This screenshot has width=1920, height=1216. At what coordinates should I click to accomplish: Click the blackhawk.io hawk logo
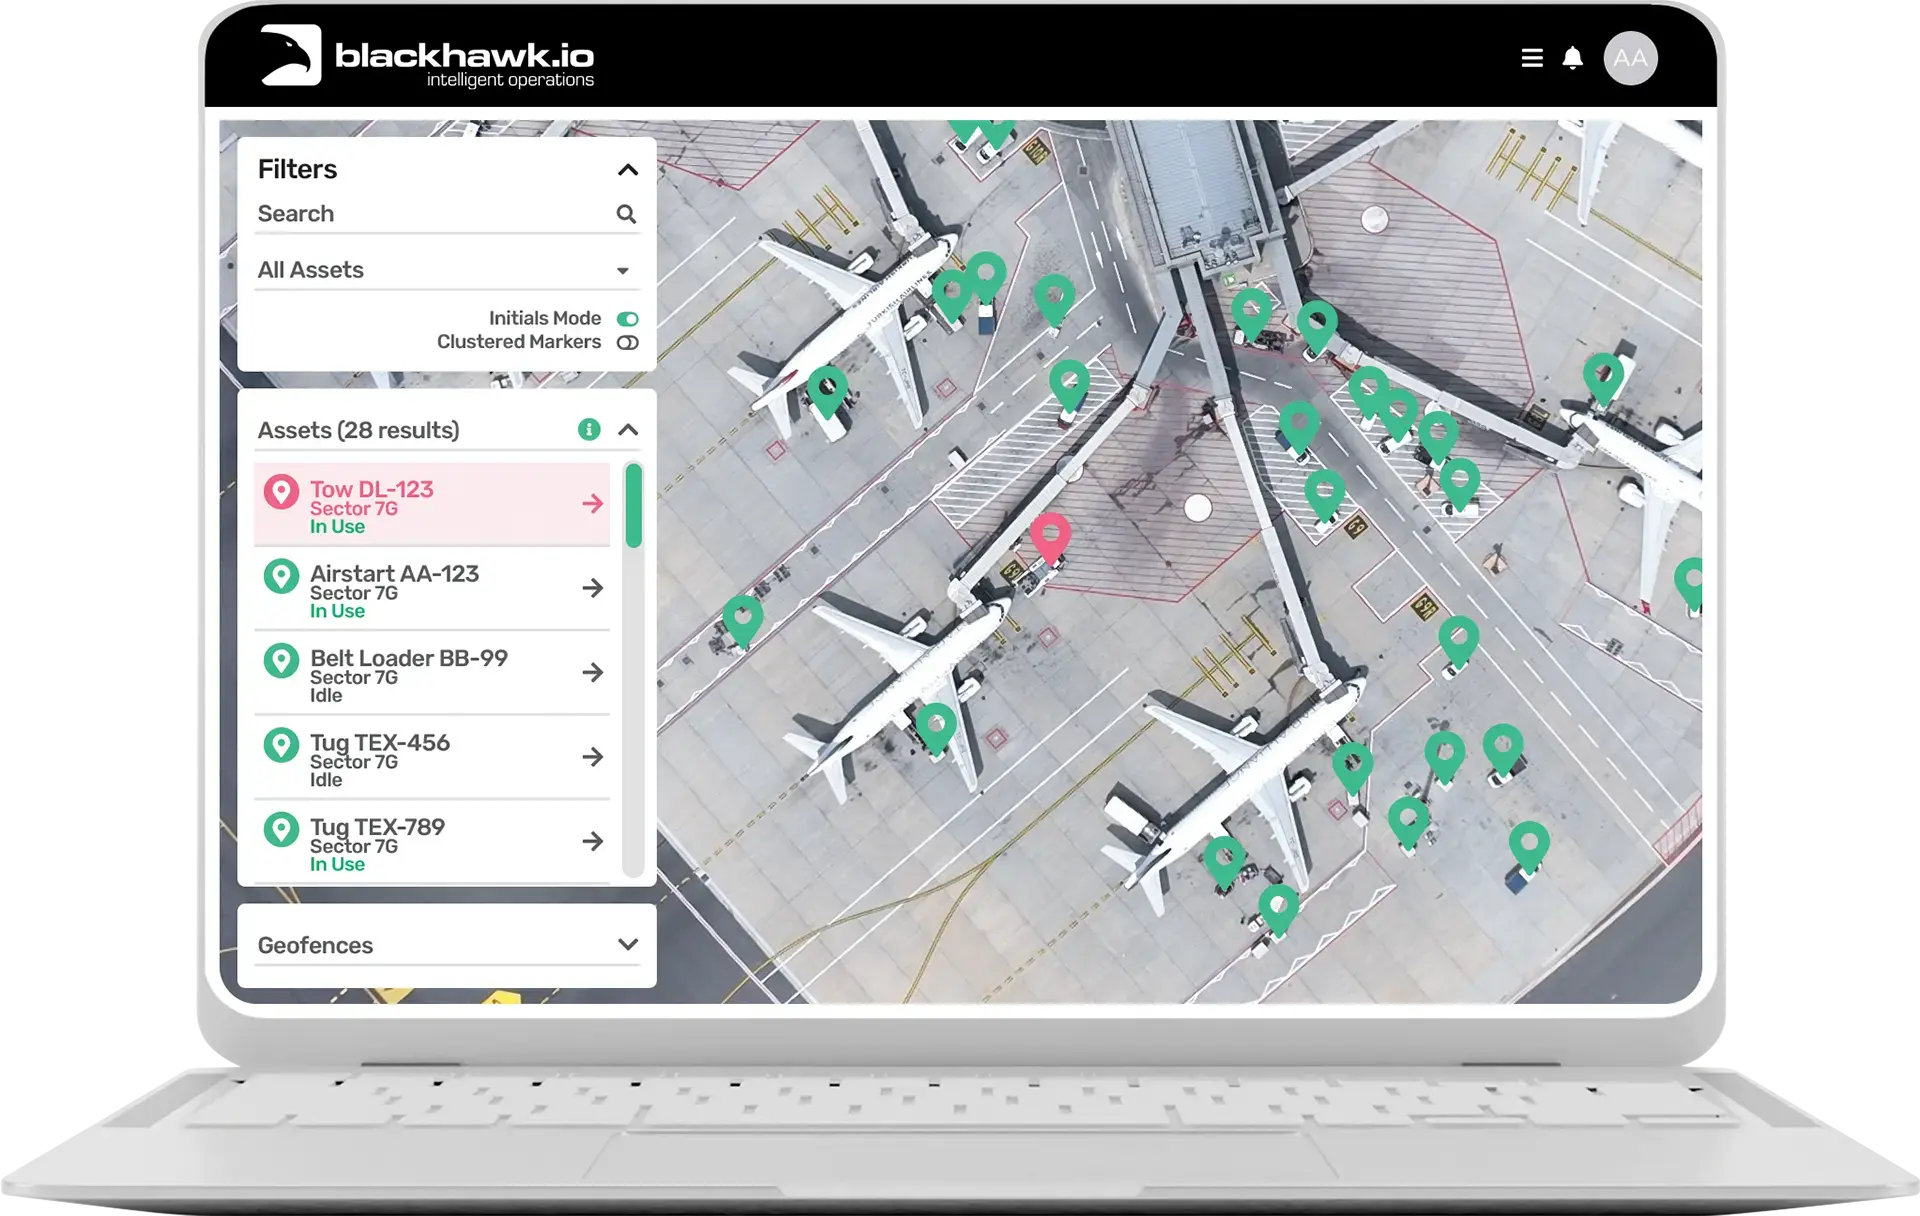pos(291,55)
